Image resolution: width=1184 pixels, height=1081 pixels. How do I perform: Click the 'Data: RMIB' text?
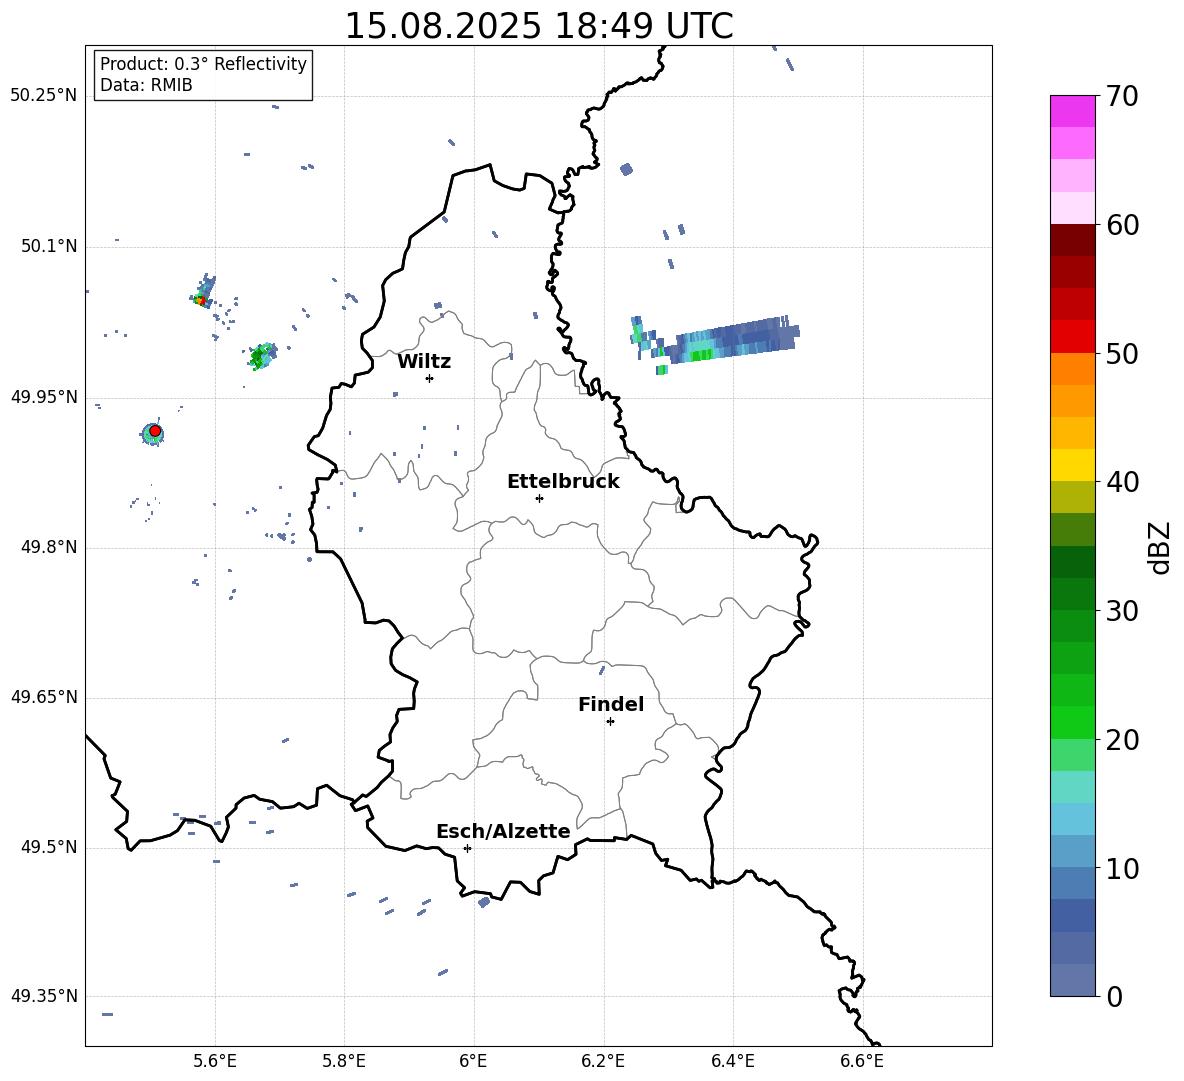146,85
